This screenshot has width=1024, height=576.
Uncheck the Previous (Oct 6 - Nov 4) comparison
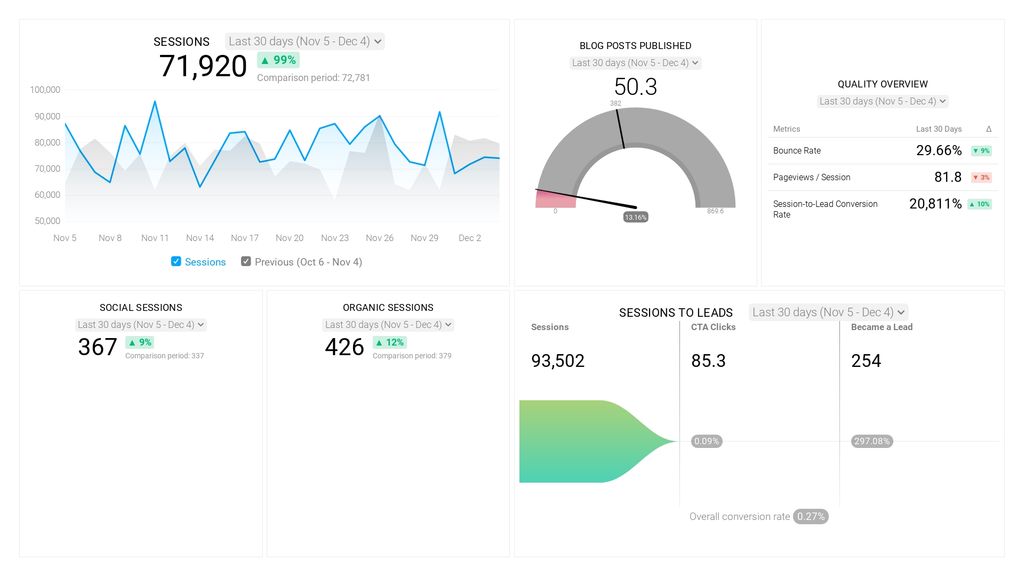coord(246,261)
